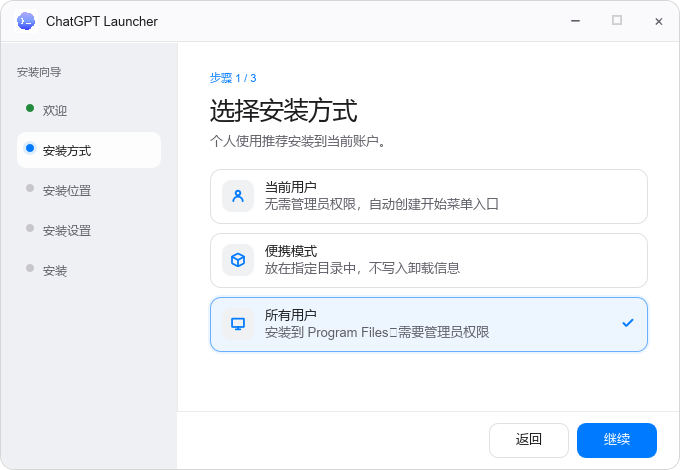Click the gray dot beside 安装设置
Image resolution: width=680 pixels, height=470 pixels.
pyautogui.click(x=30, y=228)
